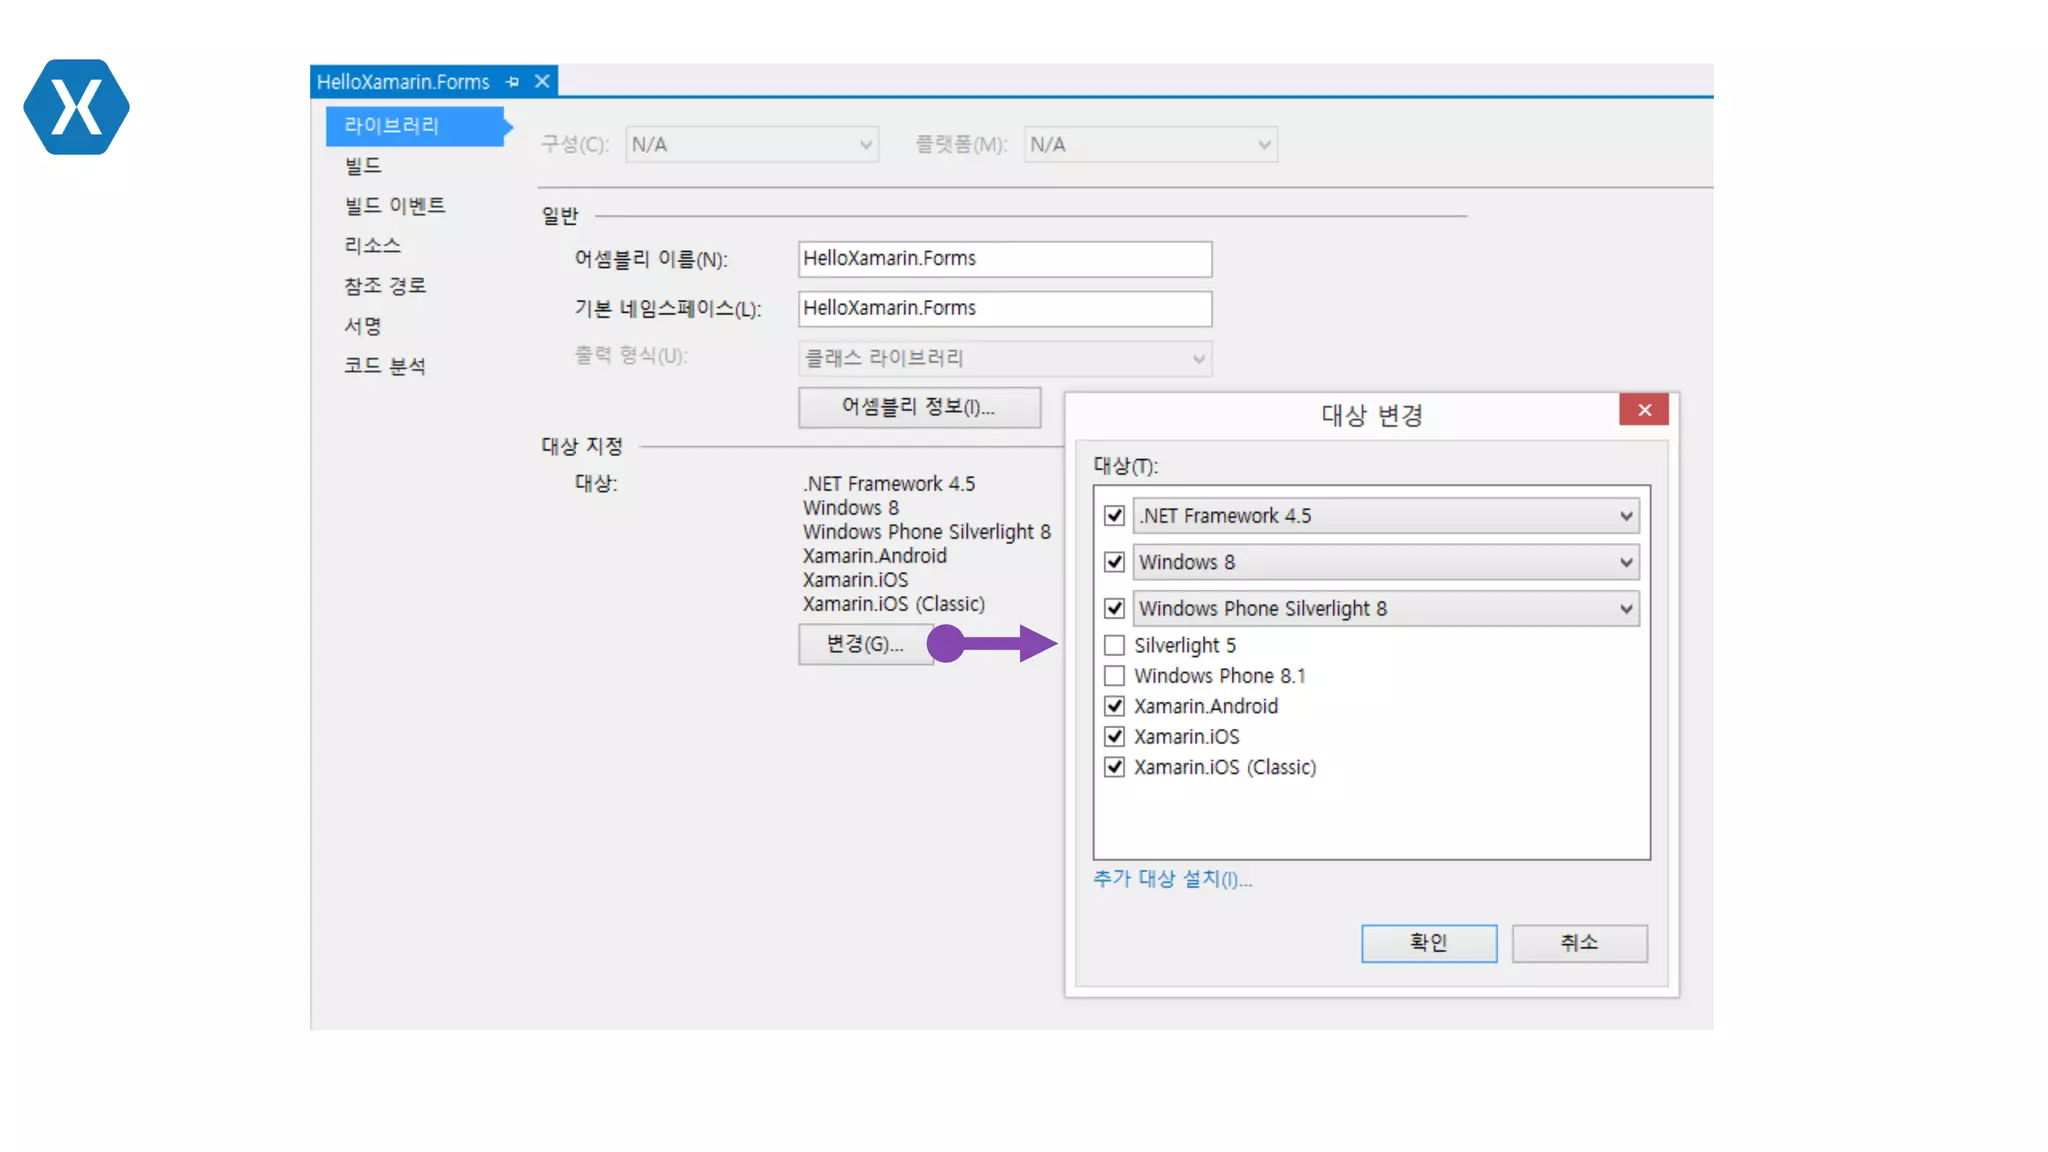Expand the Windows Phone Silverlight 8 dropdown
This screenshot has height=1152, width=2048.
(1626, 608)
